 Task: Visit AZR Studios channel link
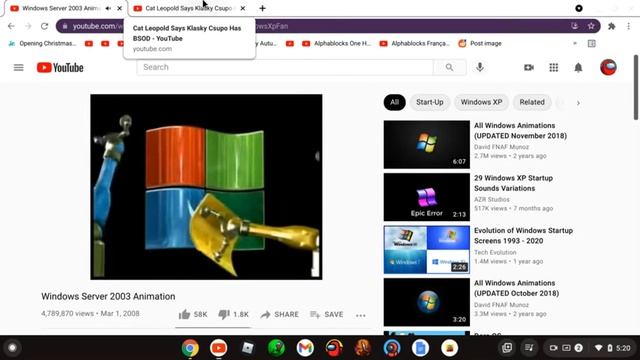(491, 199)
